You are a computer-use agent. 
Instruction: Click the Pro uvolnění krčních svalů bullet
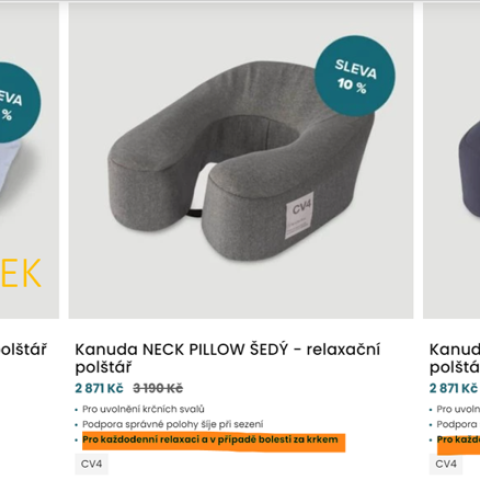point(143,409)
